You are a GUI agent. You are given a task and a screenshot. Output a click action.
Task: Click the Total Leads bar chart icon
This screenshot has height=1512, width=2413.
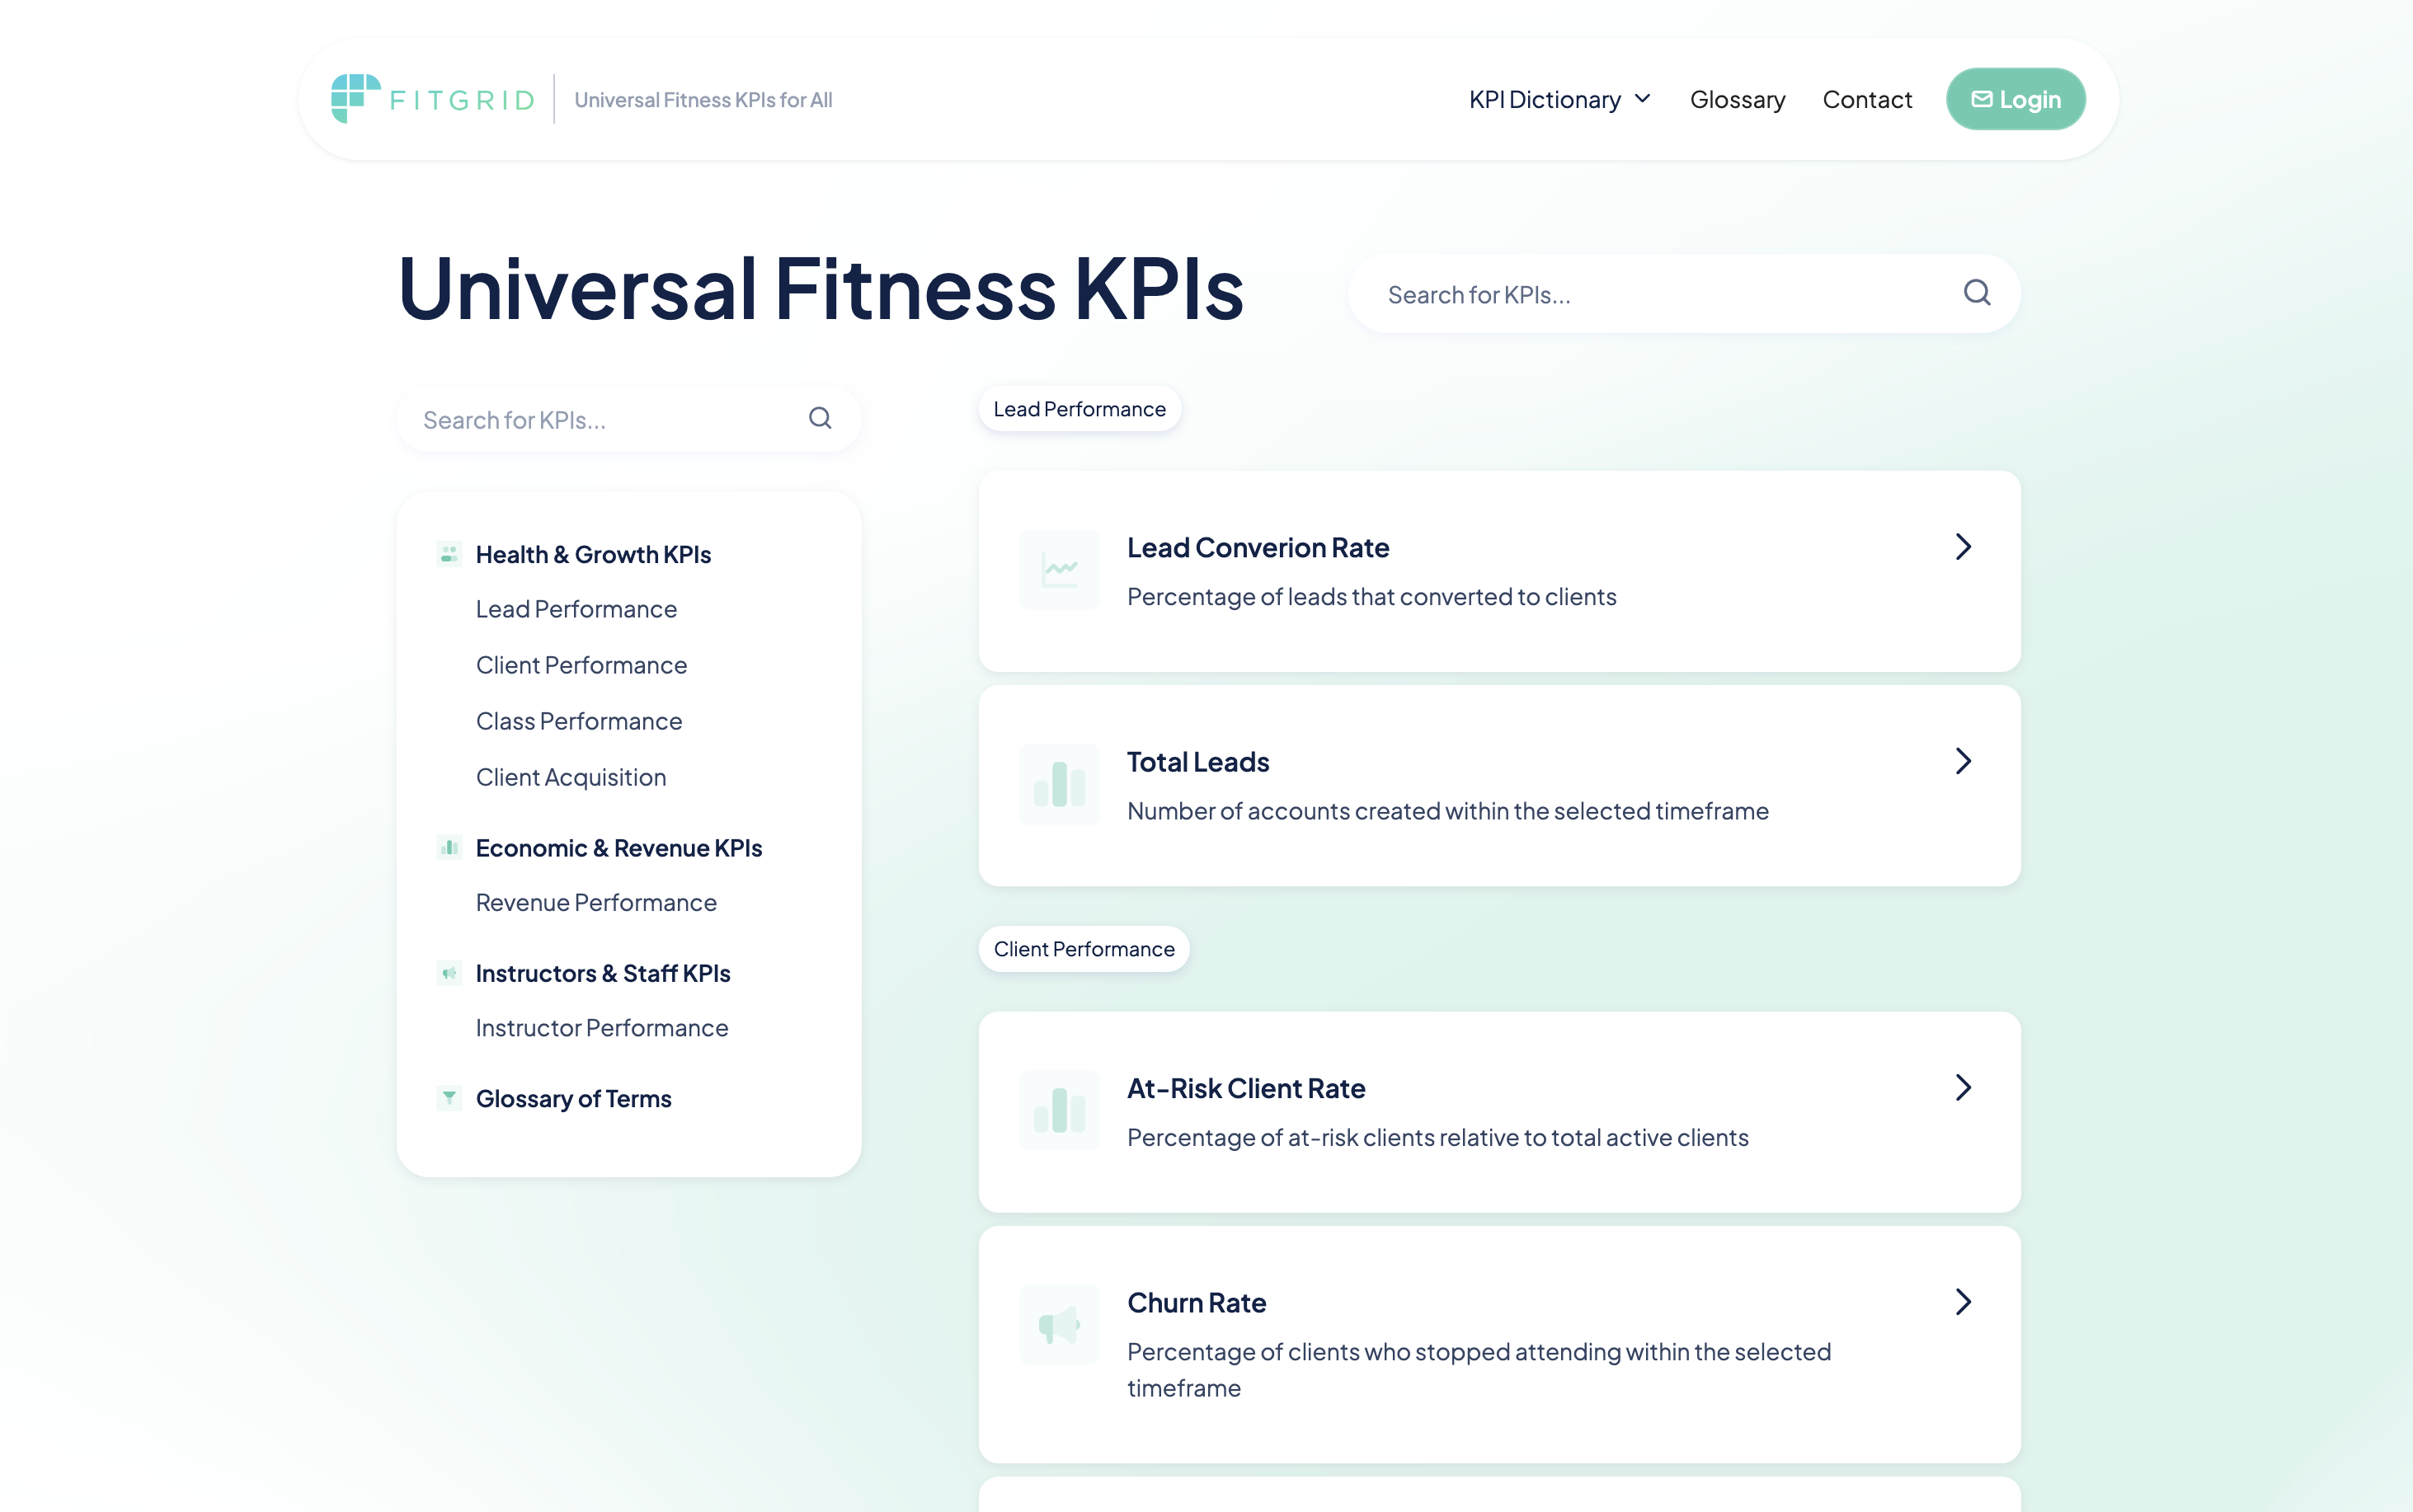coord(1059,785)
